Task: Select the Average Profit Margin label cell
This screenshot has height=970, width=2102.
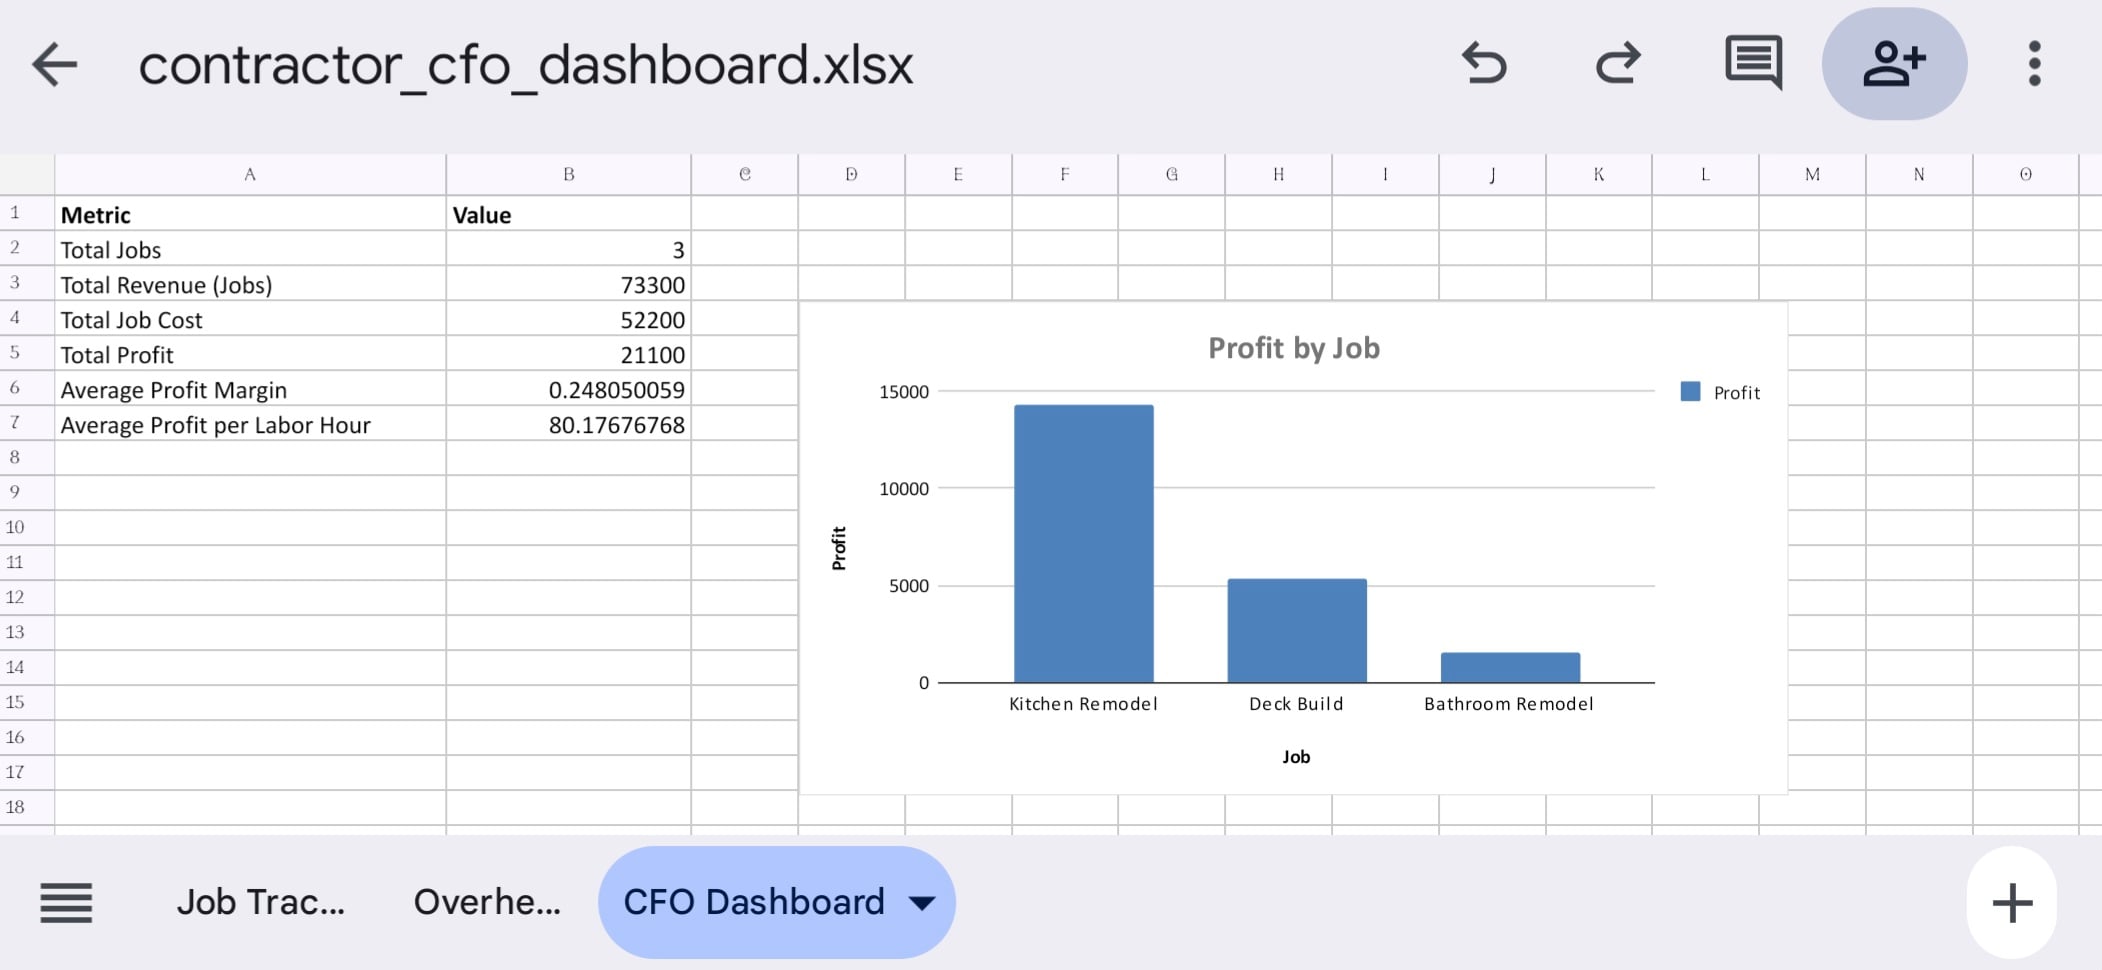Action: point(250,390)
